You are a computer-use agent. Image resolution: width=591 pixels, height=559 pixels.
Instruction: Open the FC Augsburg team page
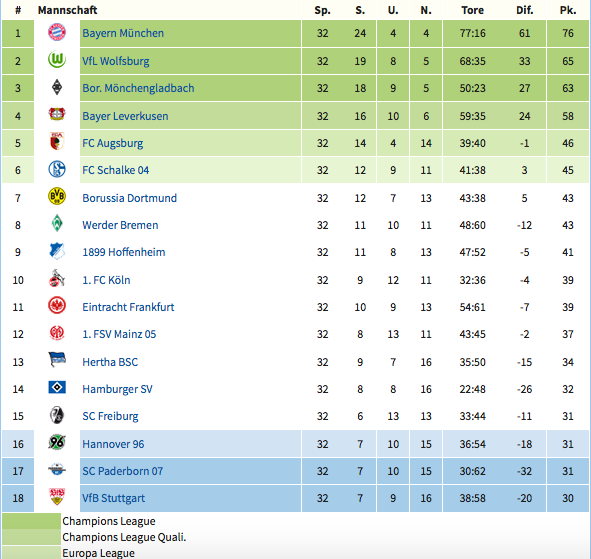pyautogui.click(x=113, y=143)
